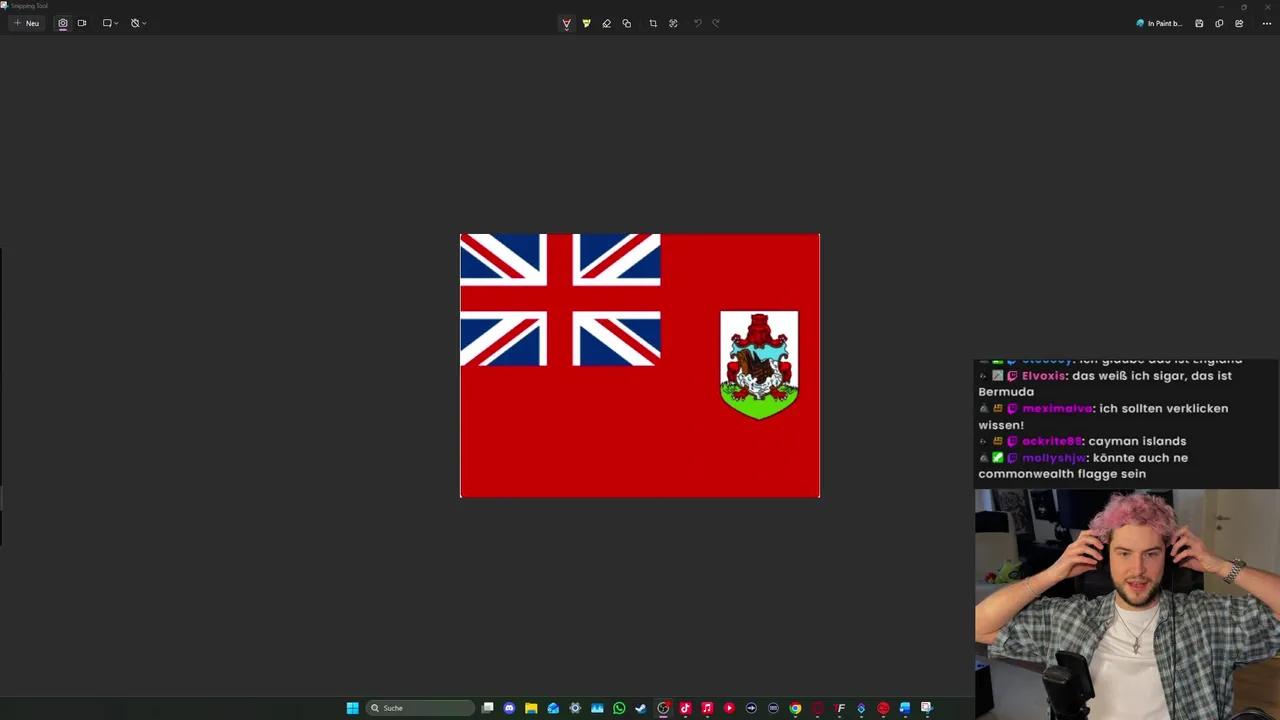Open Task View on the taskbar
The image size is (1280, 720).
tap(487, 708)
